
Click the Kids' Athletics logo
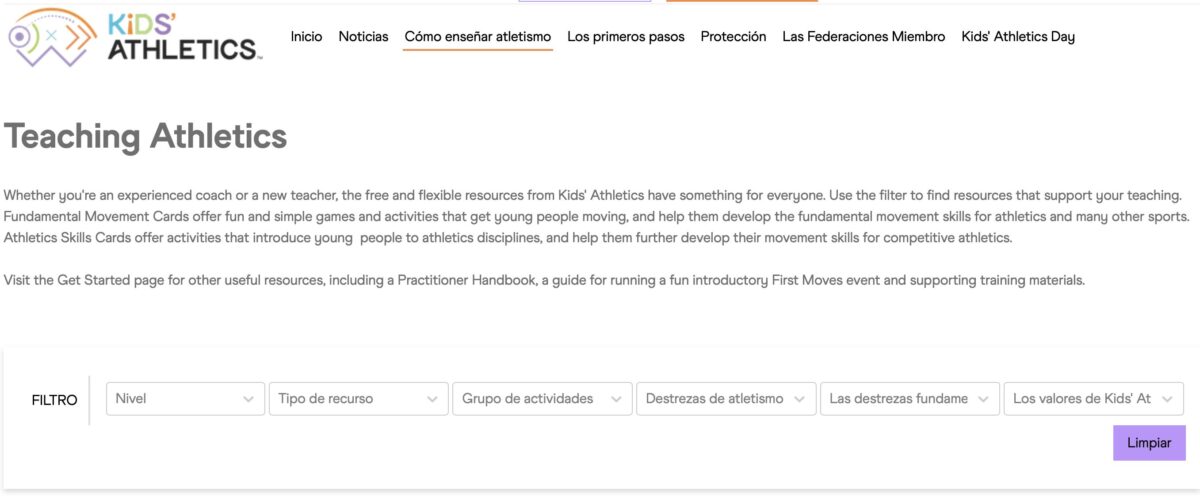click(134, 37)
